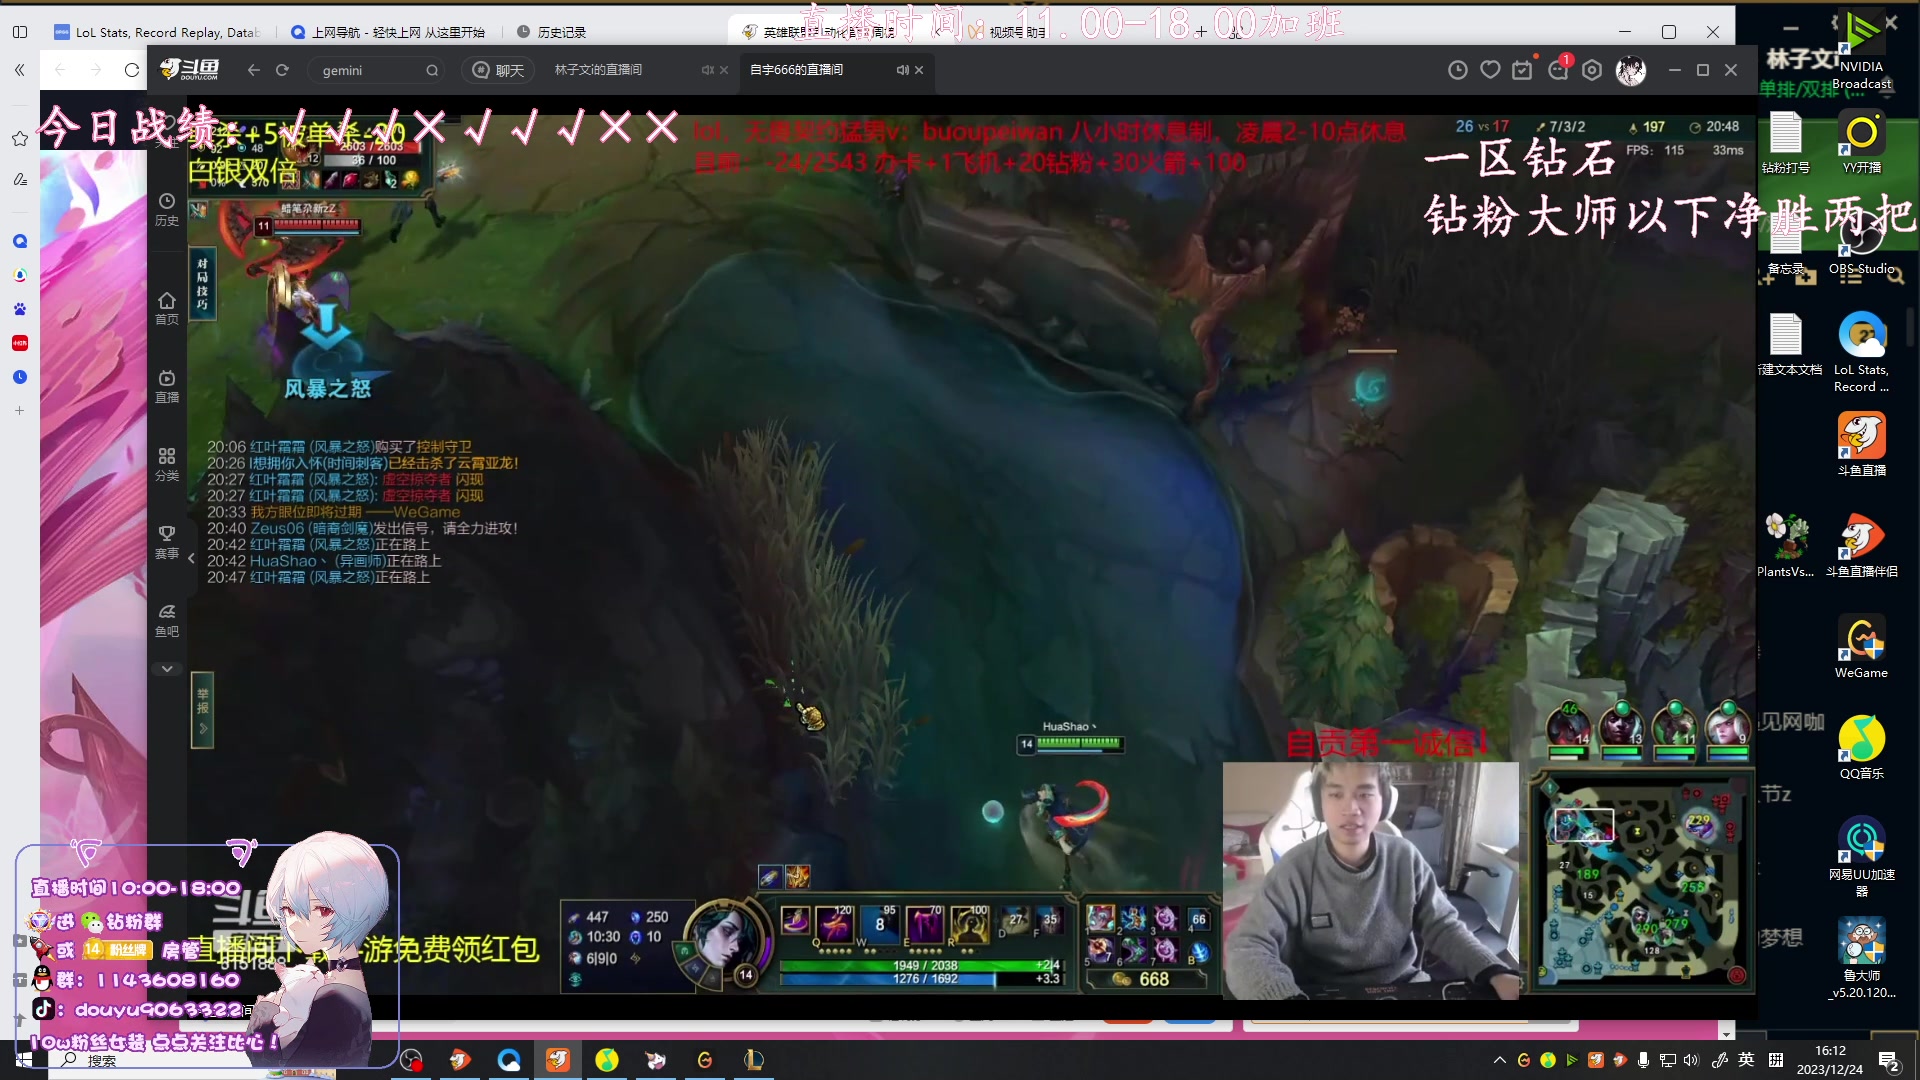Collapse the Douyu sidebar arrow
The height and width of the screenshot is (1080, 1920).
[191, 558]
